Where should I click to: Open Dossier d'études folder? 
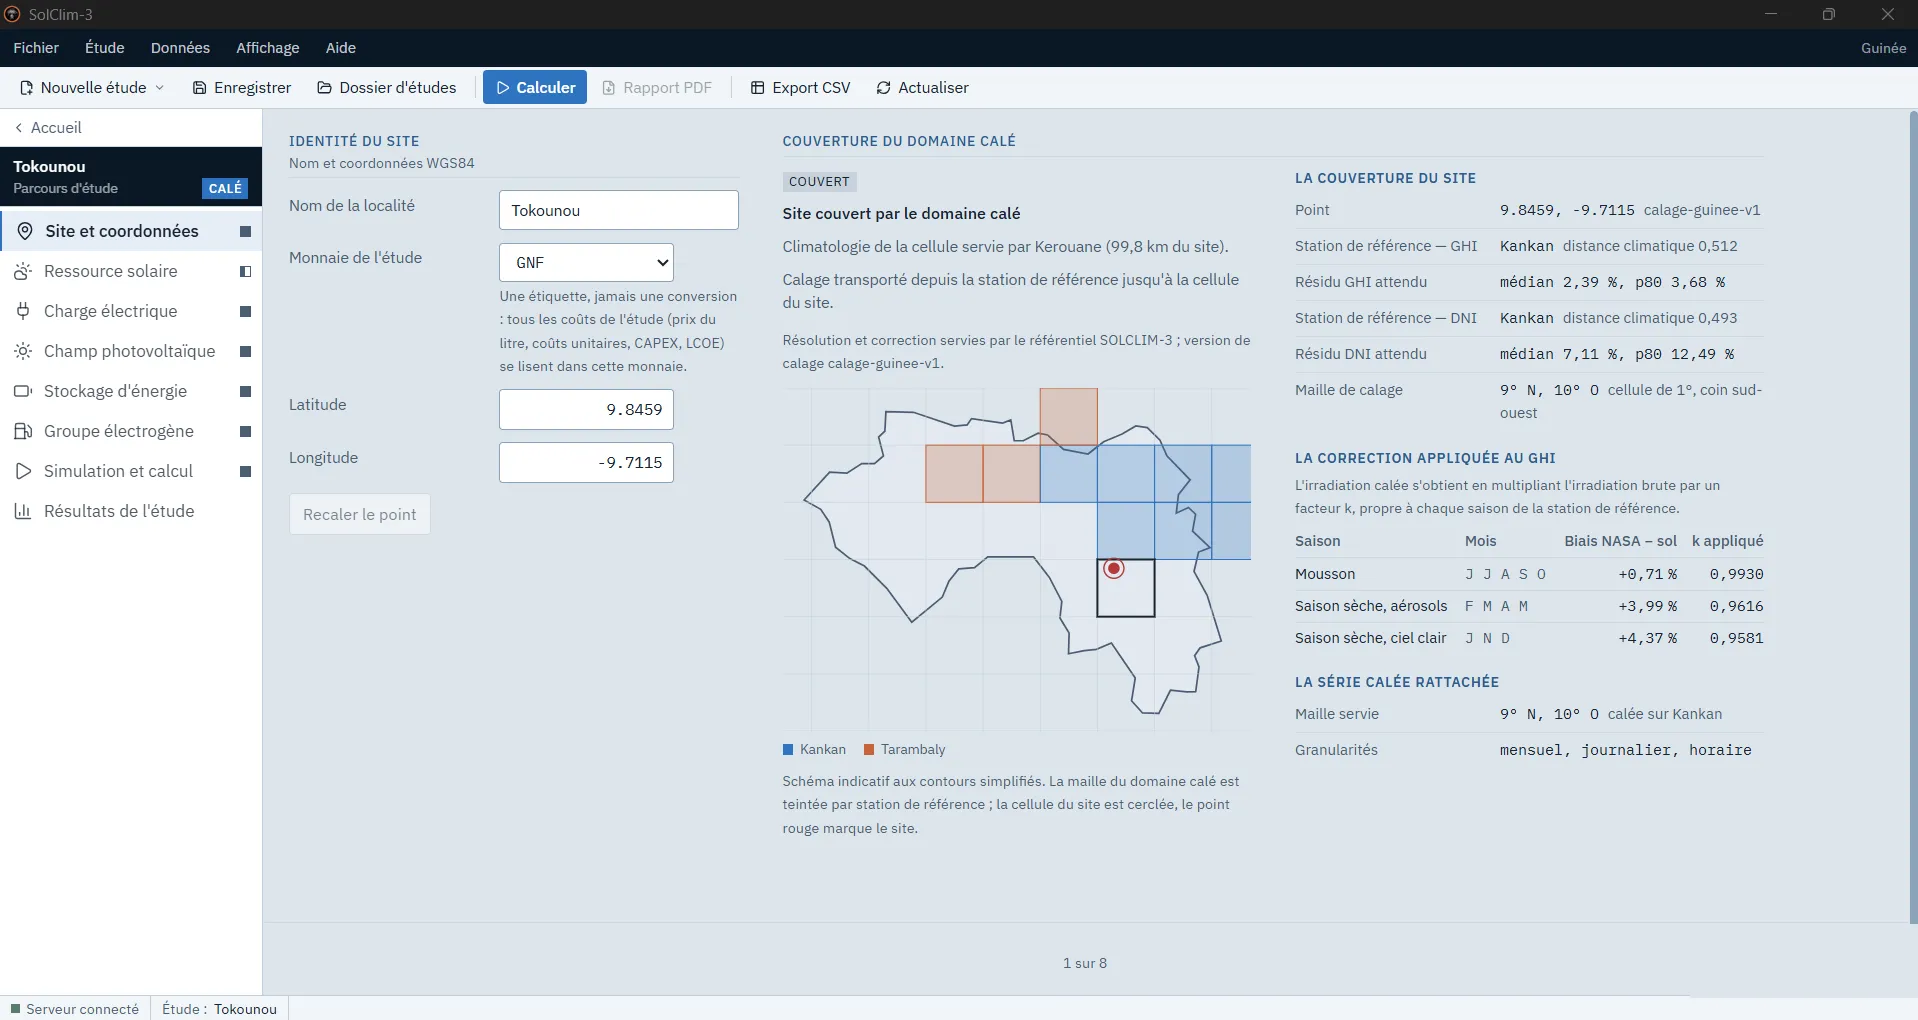point(387,88)
